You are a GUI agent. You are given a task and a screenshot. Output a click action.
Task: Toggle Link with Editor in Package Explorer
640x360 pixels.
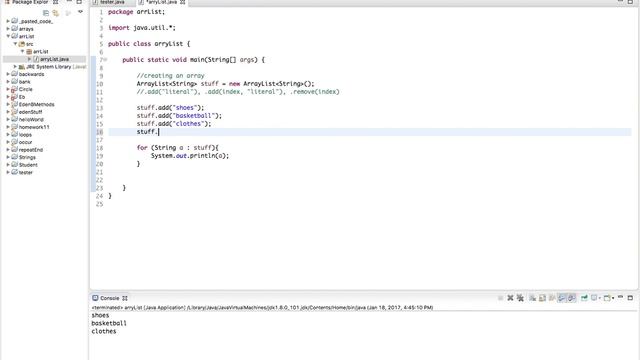point(56,13)
